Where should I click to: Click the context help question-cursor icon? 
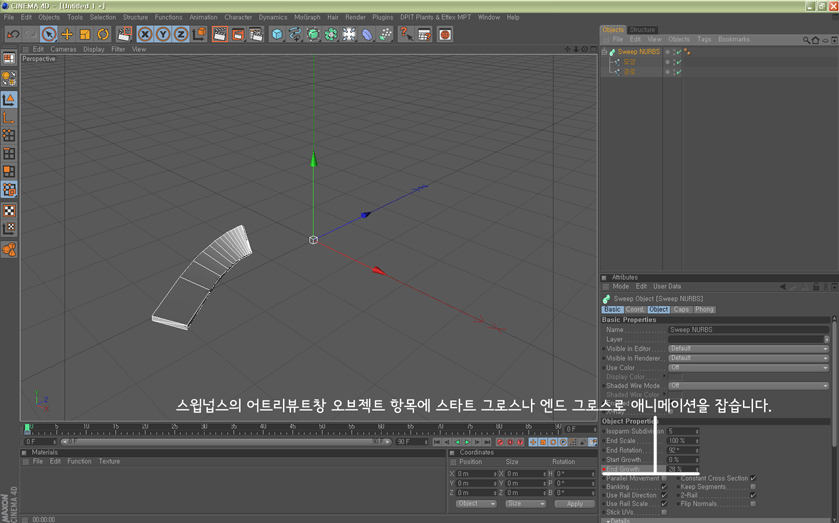tap(406, 34)
